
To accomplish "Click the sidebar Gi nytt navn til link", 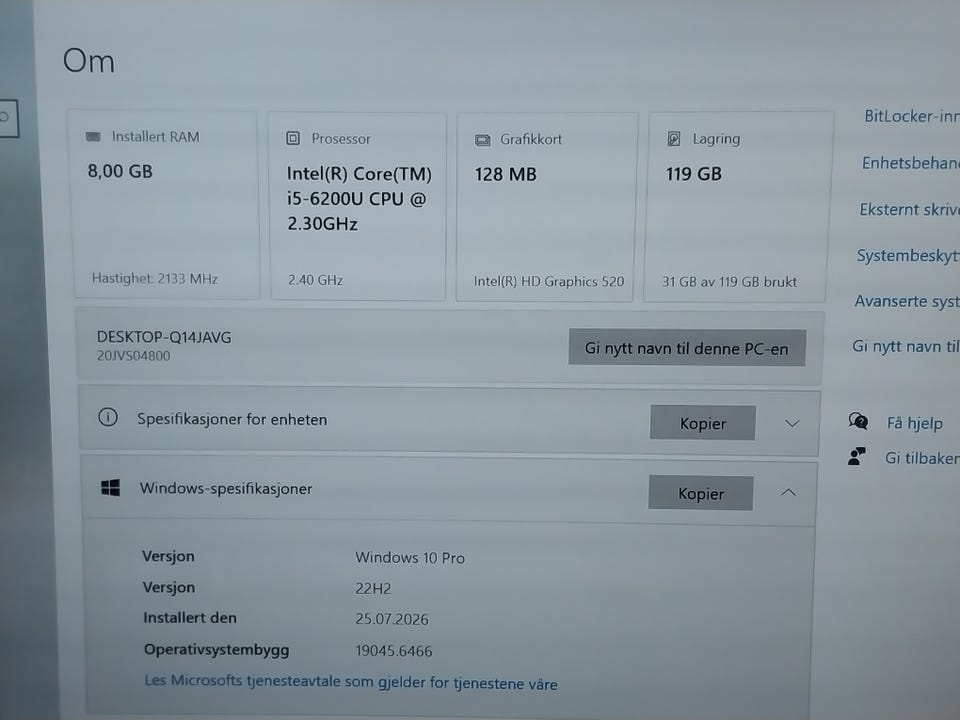I will (906, 347).
